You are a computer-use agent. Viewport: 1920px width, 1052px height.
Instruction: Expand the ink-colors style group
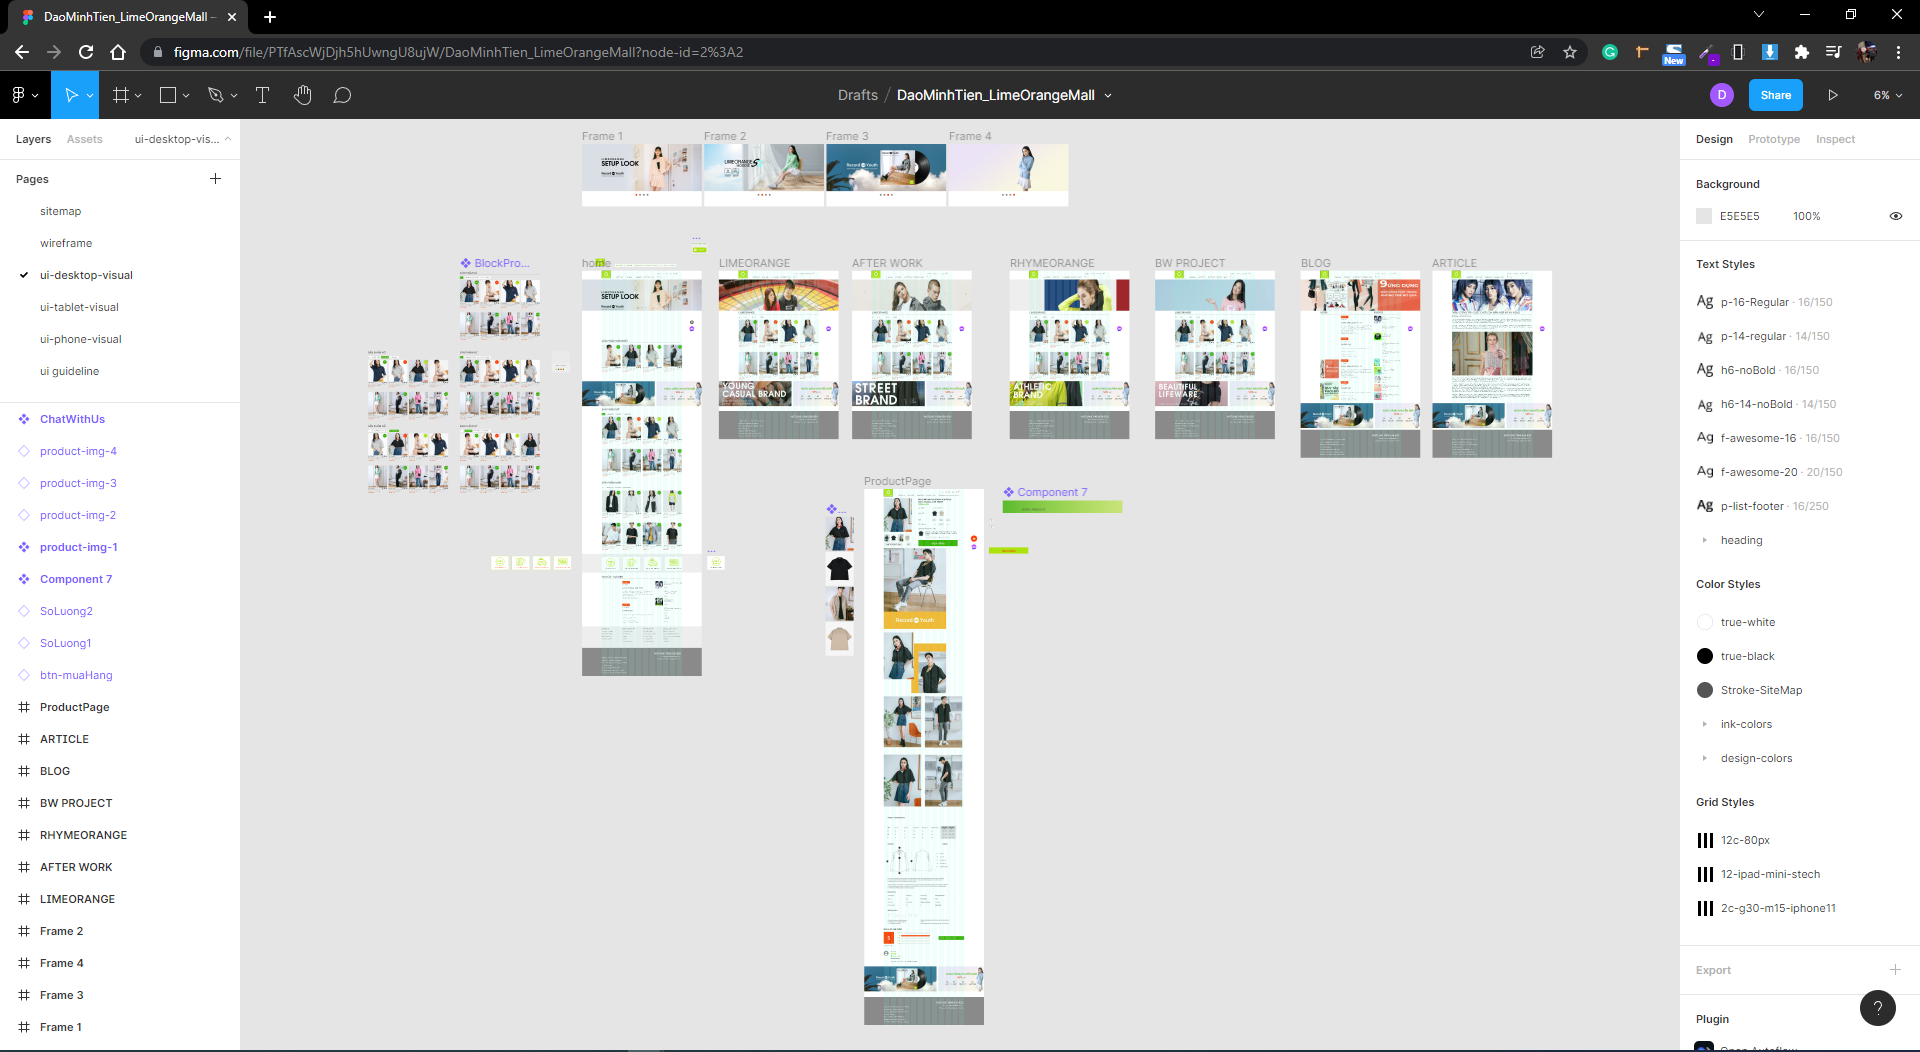(x=1705, y=724)
